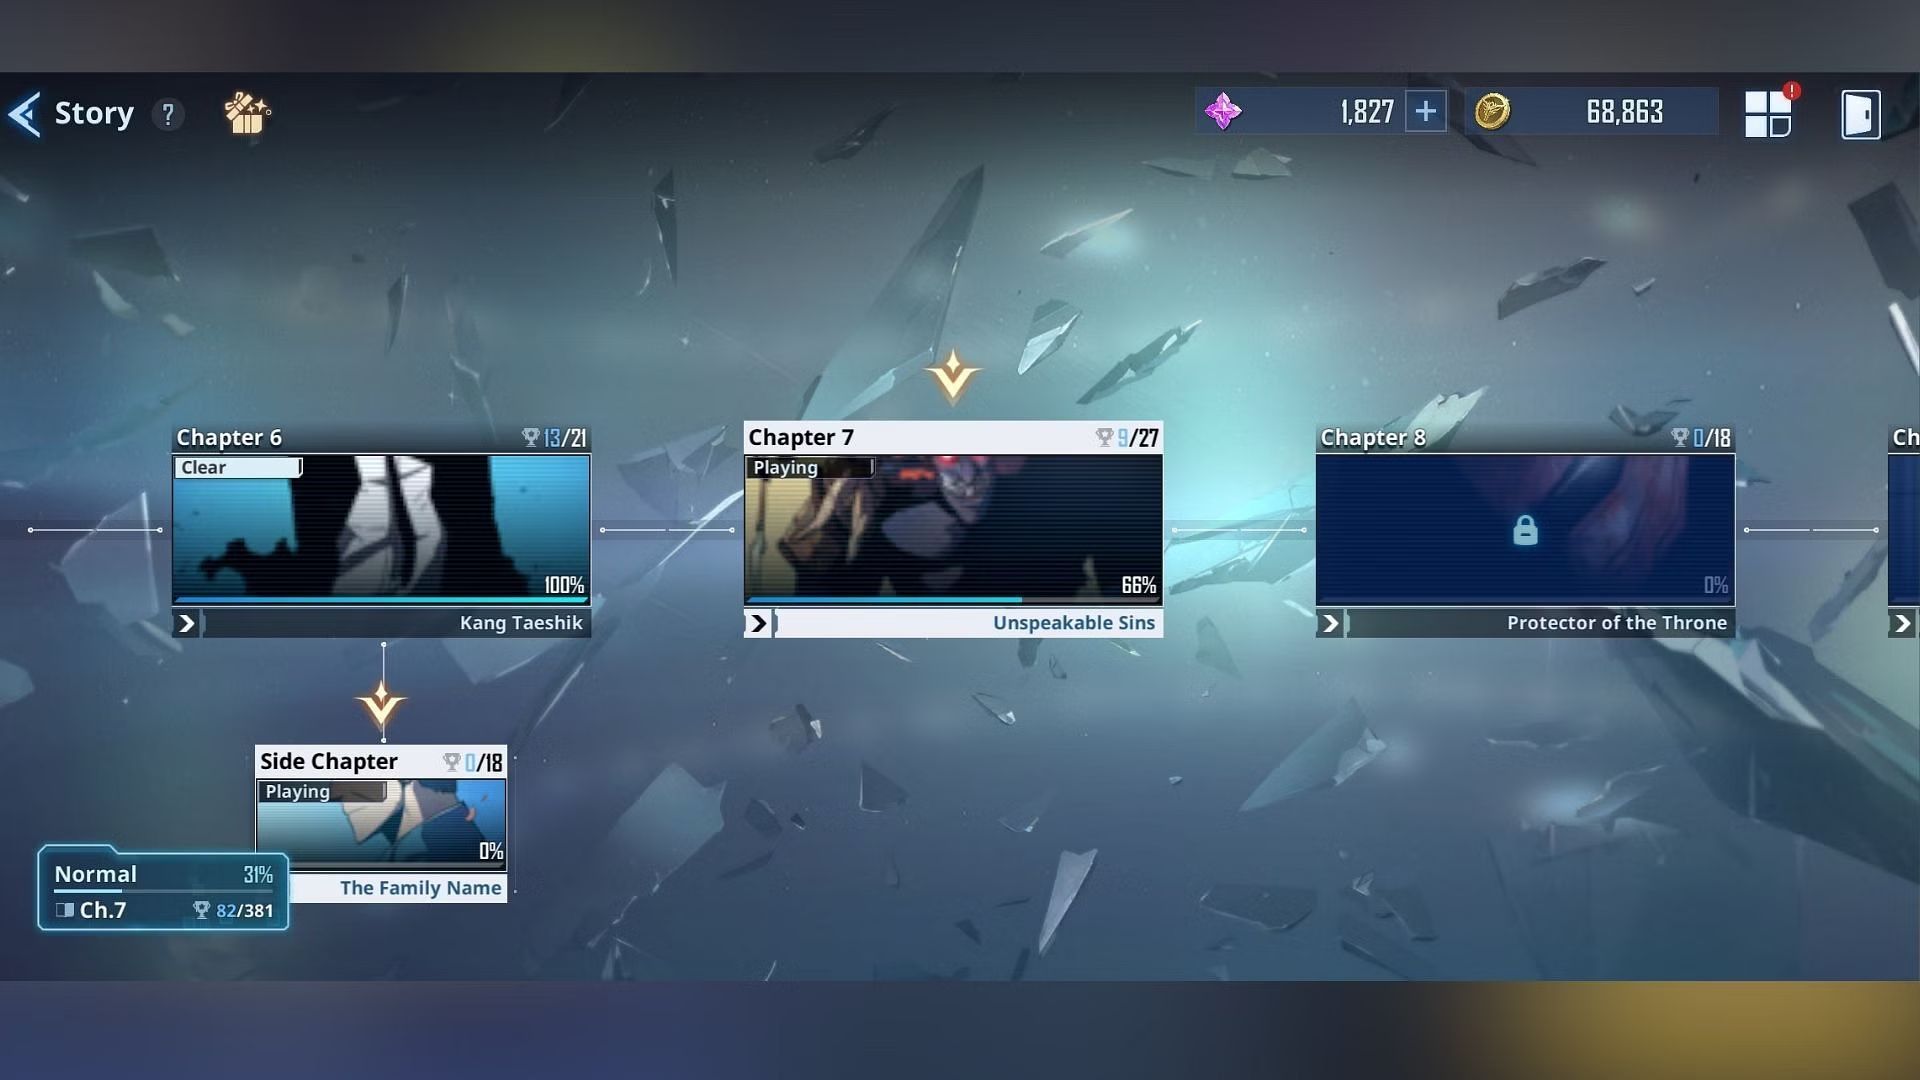Expand Chapter 6 Kang Taeshik story arrow
The height and width of the screenshot is (1080, 1920).
[x=186, y=621]
